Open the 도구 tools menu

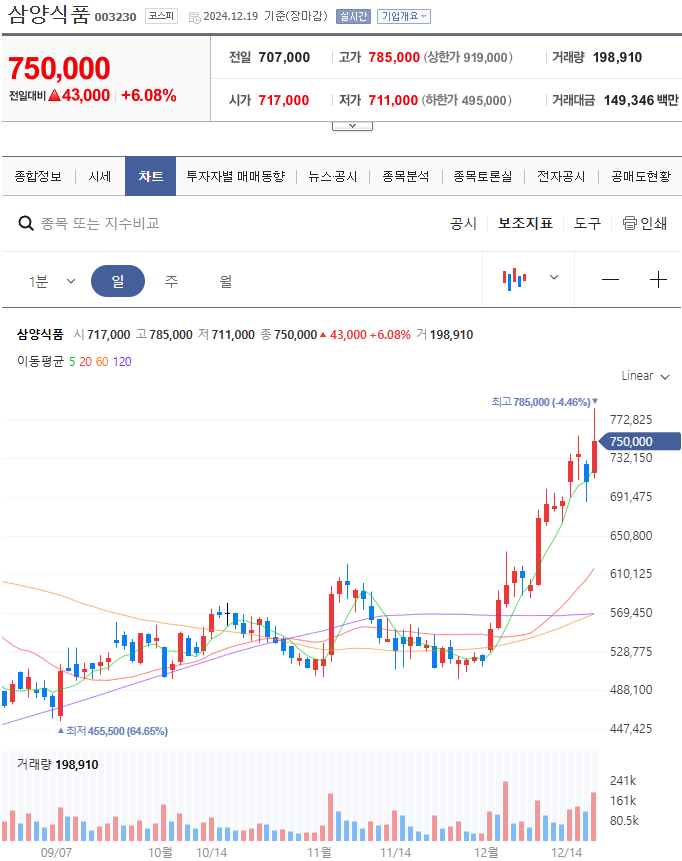tap(587, 223)
